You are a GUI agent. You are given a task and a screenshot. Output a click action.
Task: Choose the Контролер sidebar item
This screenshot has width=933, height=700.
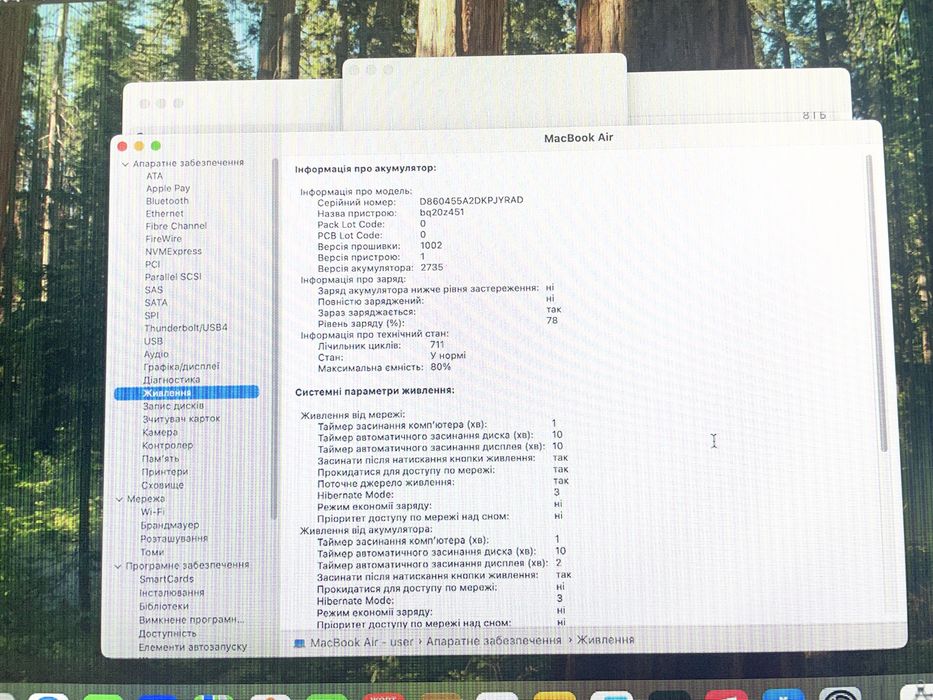click(167, 445)
